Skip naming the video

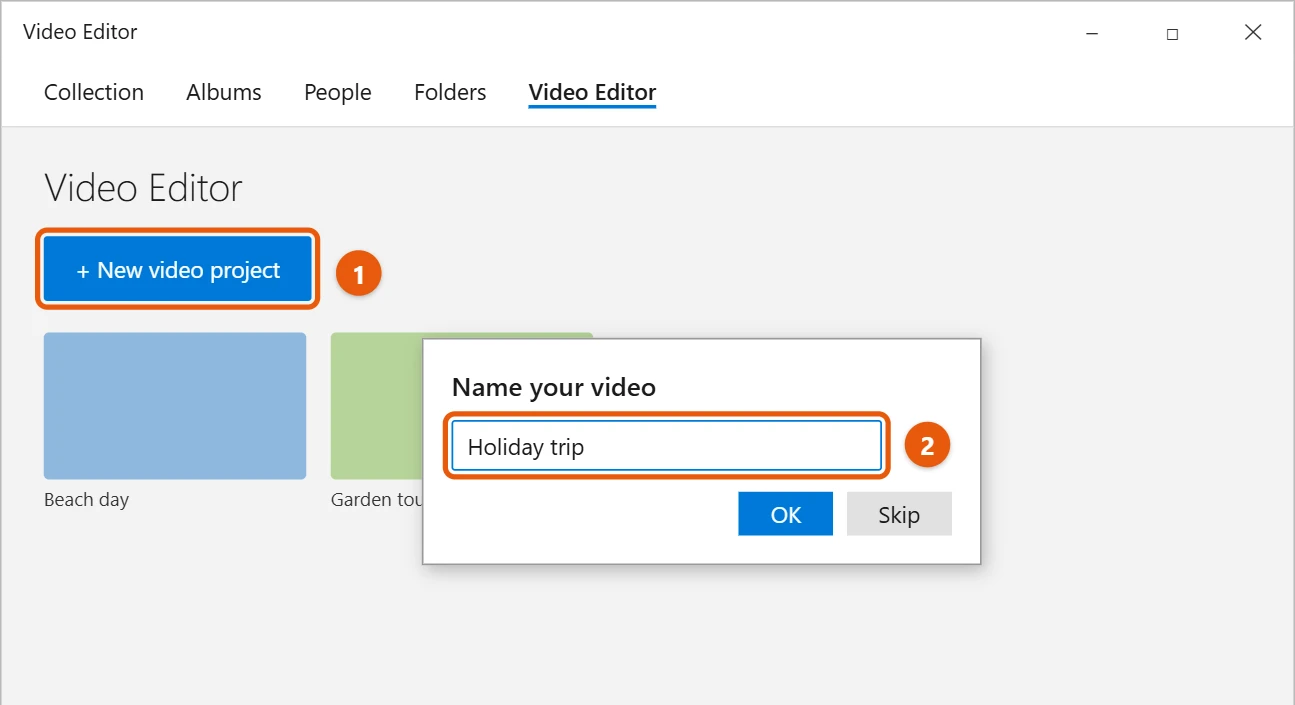(899, 514)
